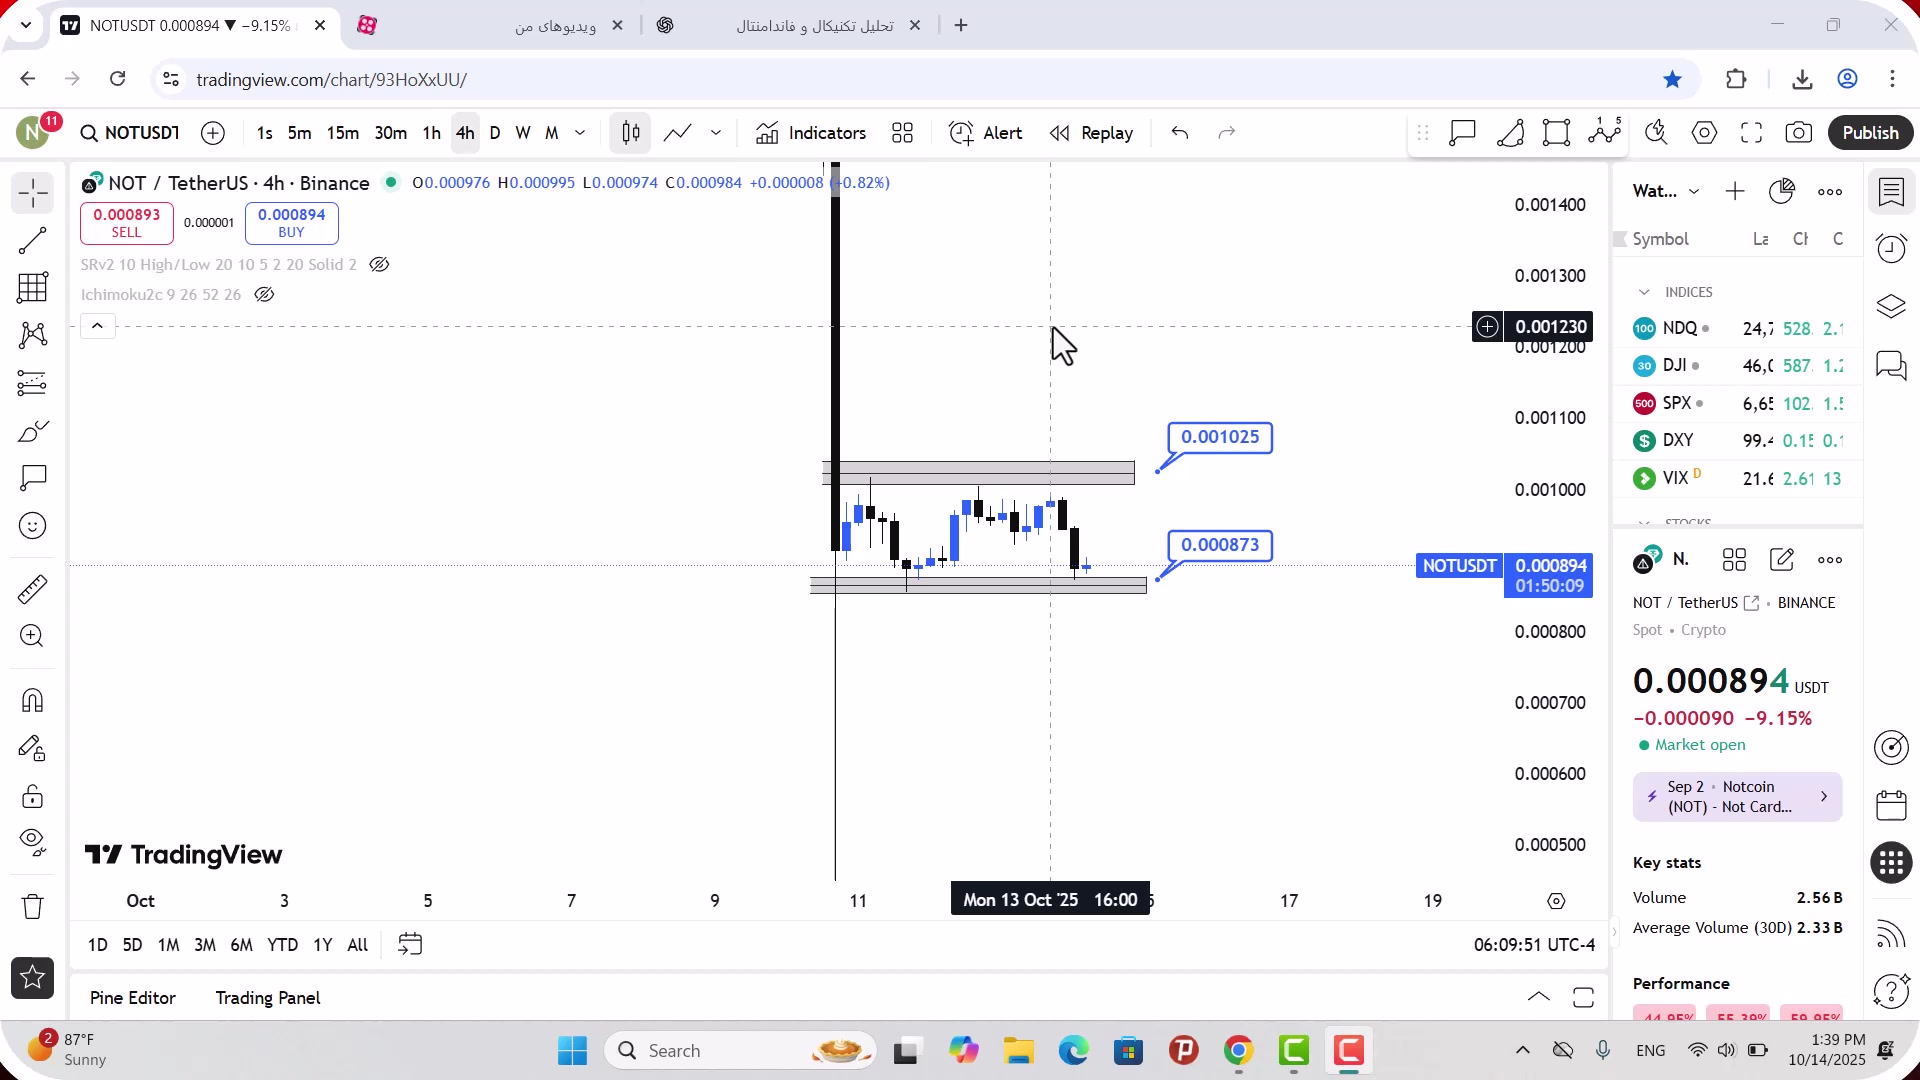1920x1080 pixels.
Task: Open the emoji icons tool
Action: point(33,526)
